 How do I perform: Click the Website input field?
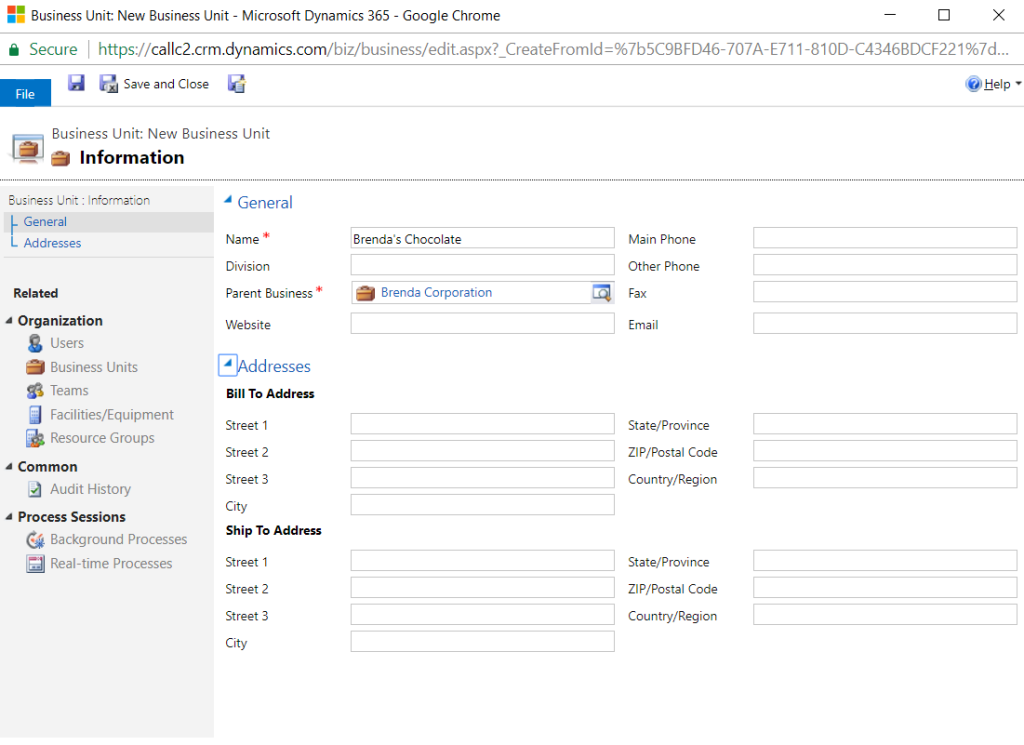pyautogui.click(x=483, y=323)
